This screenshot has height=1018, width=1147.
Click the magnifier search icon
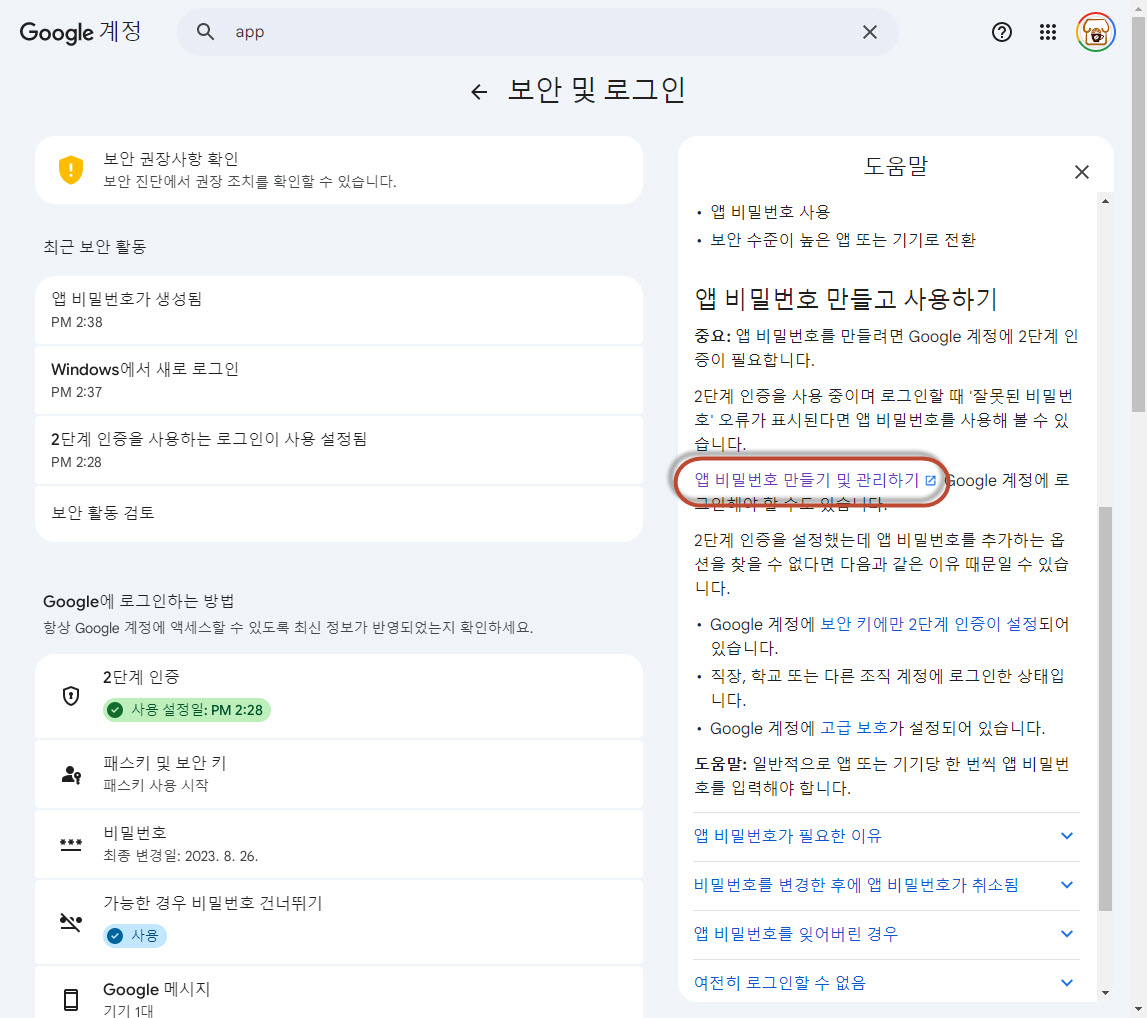[206, 32]
